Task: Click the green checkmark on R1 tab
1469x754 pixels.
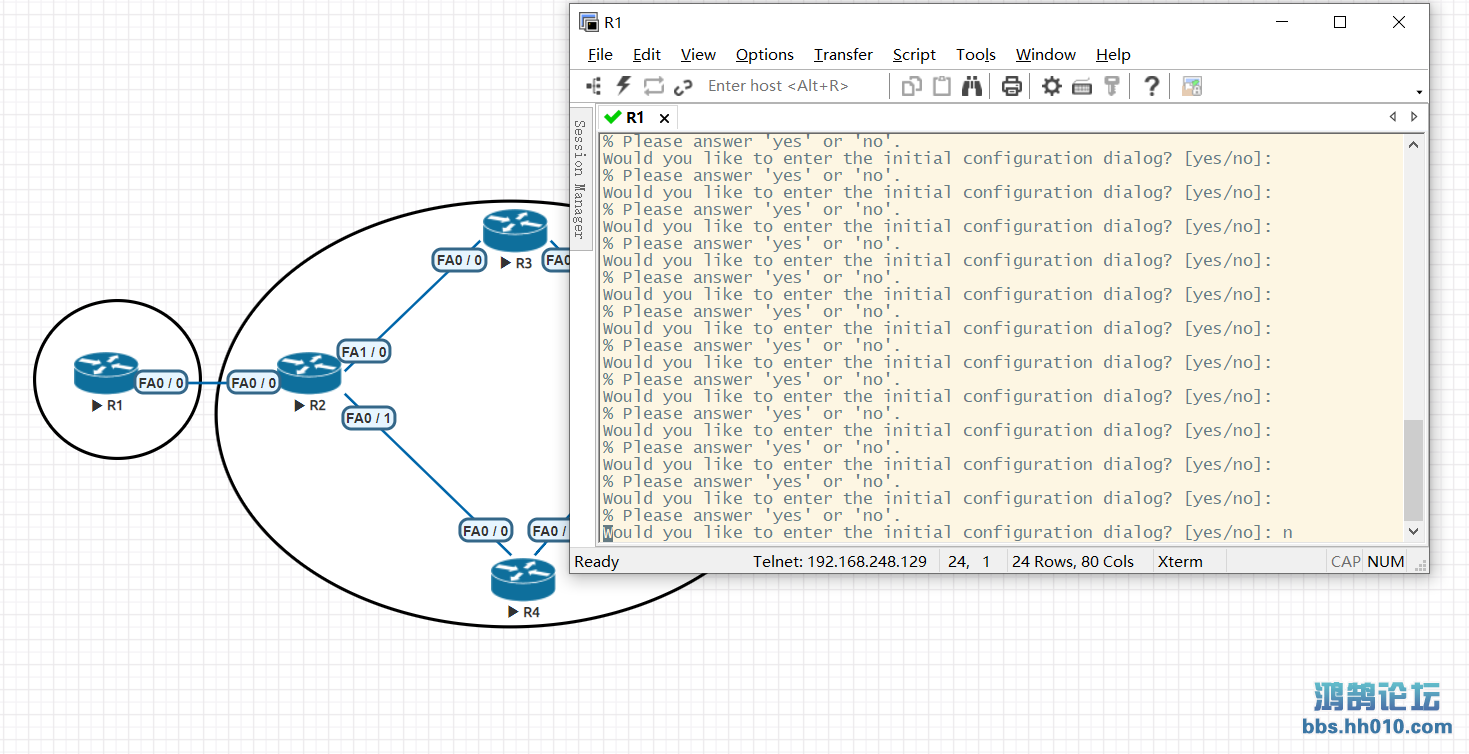Action: (613, 117)
